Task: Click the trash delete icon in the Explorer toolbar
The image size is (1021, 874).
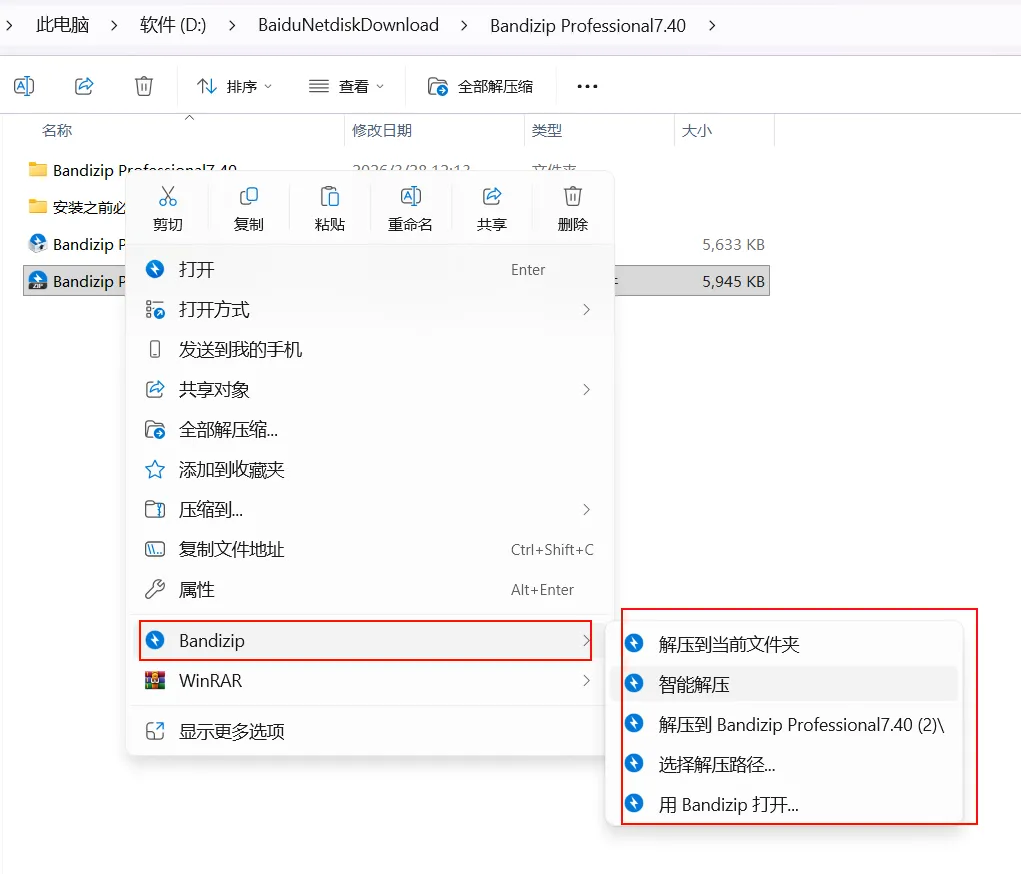Action: (x=144, y=86)
